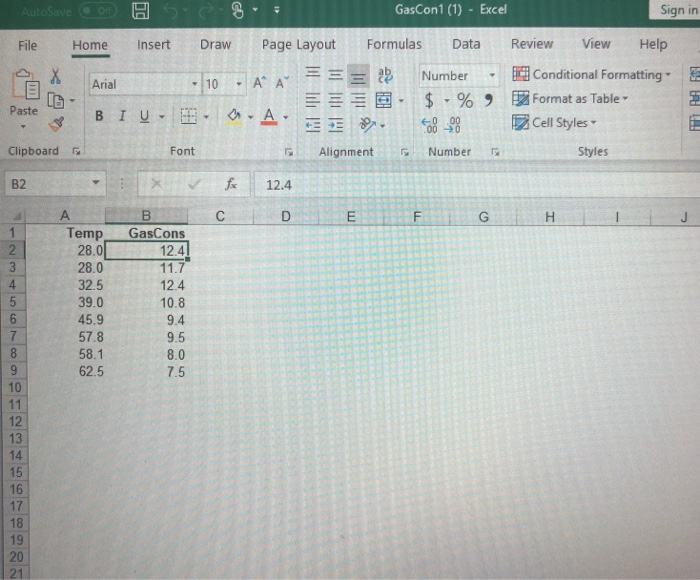This screenshot has width=700, height=580.
Task: Click the Copy icon
Action: 56,101
